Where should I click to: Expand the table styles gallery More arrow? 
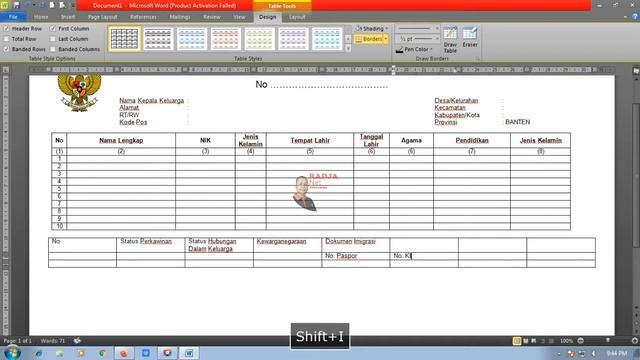pyautogui.click(x=348, y=48)
